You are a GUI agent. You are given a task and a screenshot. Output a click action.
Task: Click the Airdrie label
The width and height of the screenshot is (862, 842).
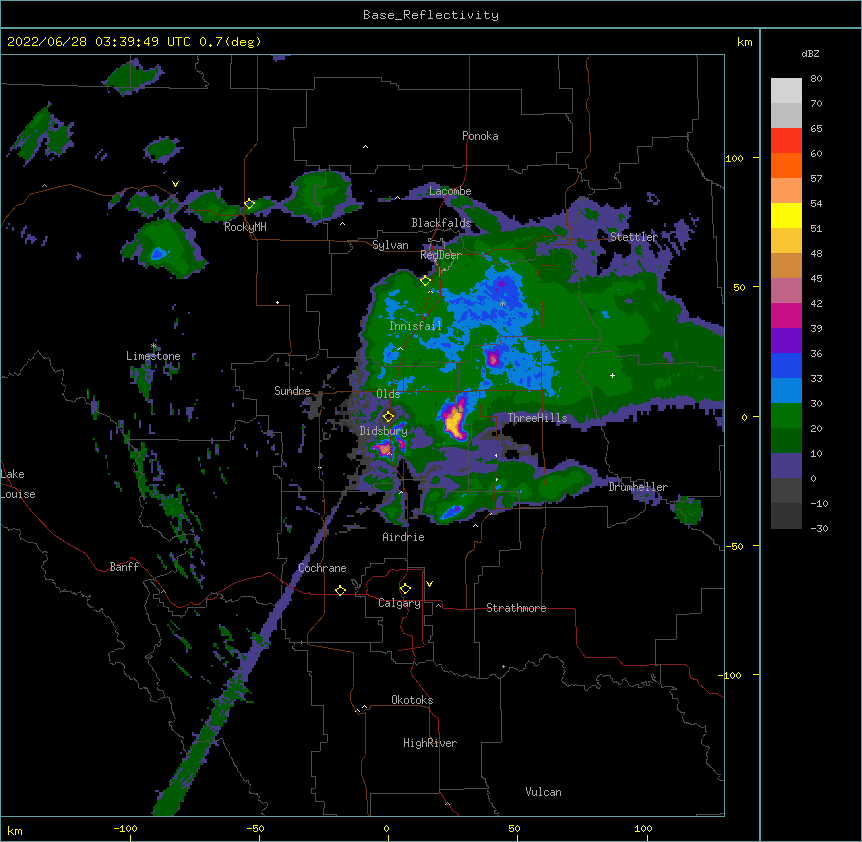coord(404,537)
